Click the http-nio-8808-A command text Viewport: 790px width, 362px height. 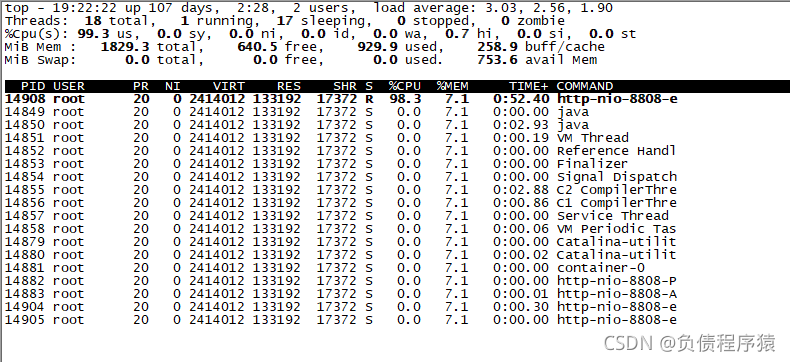617,295
